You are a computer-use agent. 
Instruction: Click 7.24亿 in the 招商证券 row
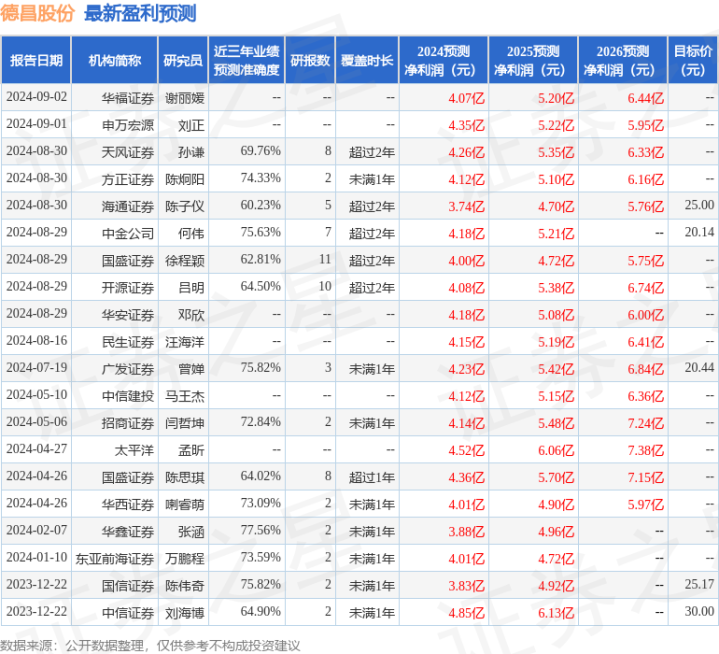click(x=646, y=423)
